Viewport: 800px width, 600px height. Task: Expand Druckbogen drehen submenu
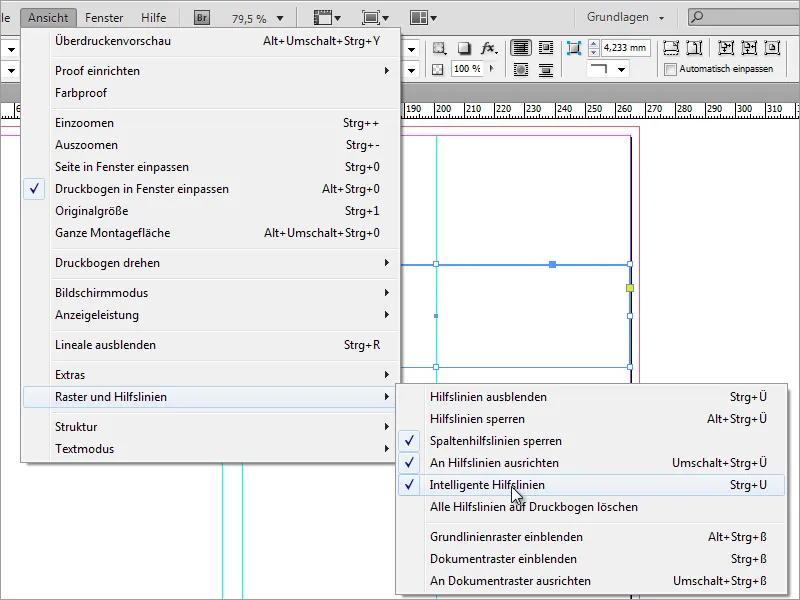point(211,263)
